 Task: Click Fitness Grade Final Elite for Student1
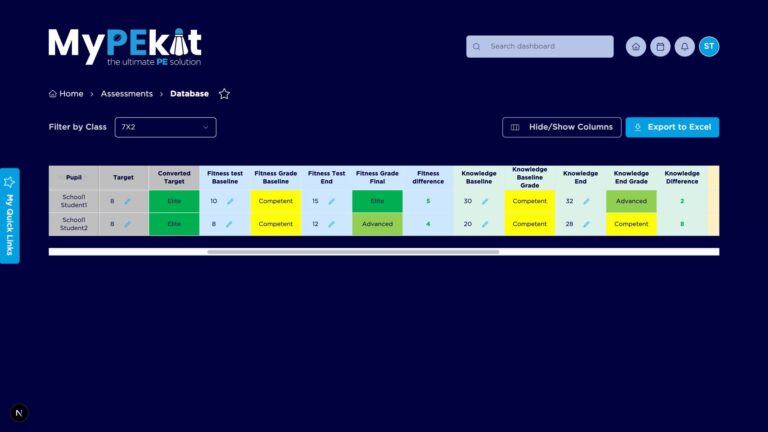[x=377, y=201]
